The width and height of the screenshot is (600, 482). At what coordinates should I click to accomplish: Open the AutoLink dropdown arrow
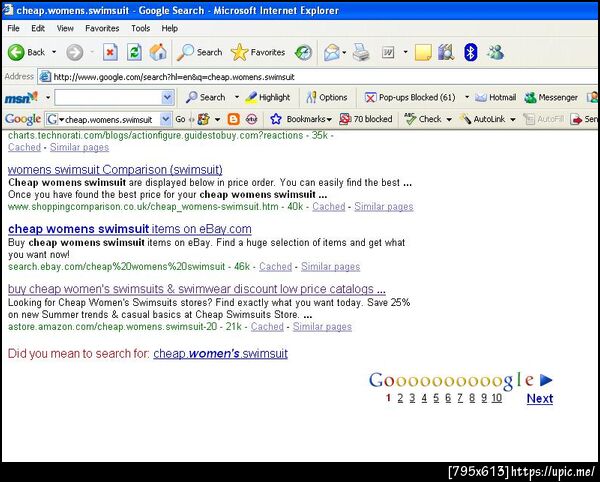(513, 119)
